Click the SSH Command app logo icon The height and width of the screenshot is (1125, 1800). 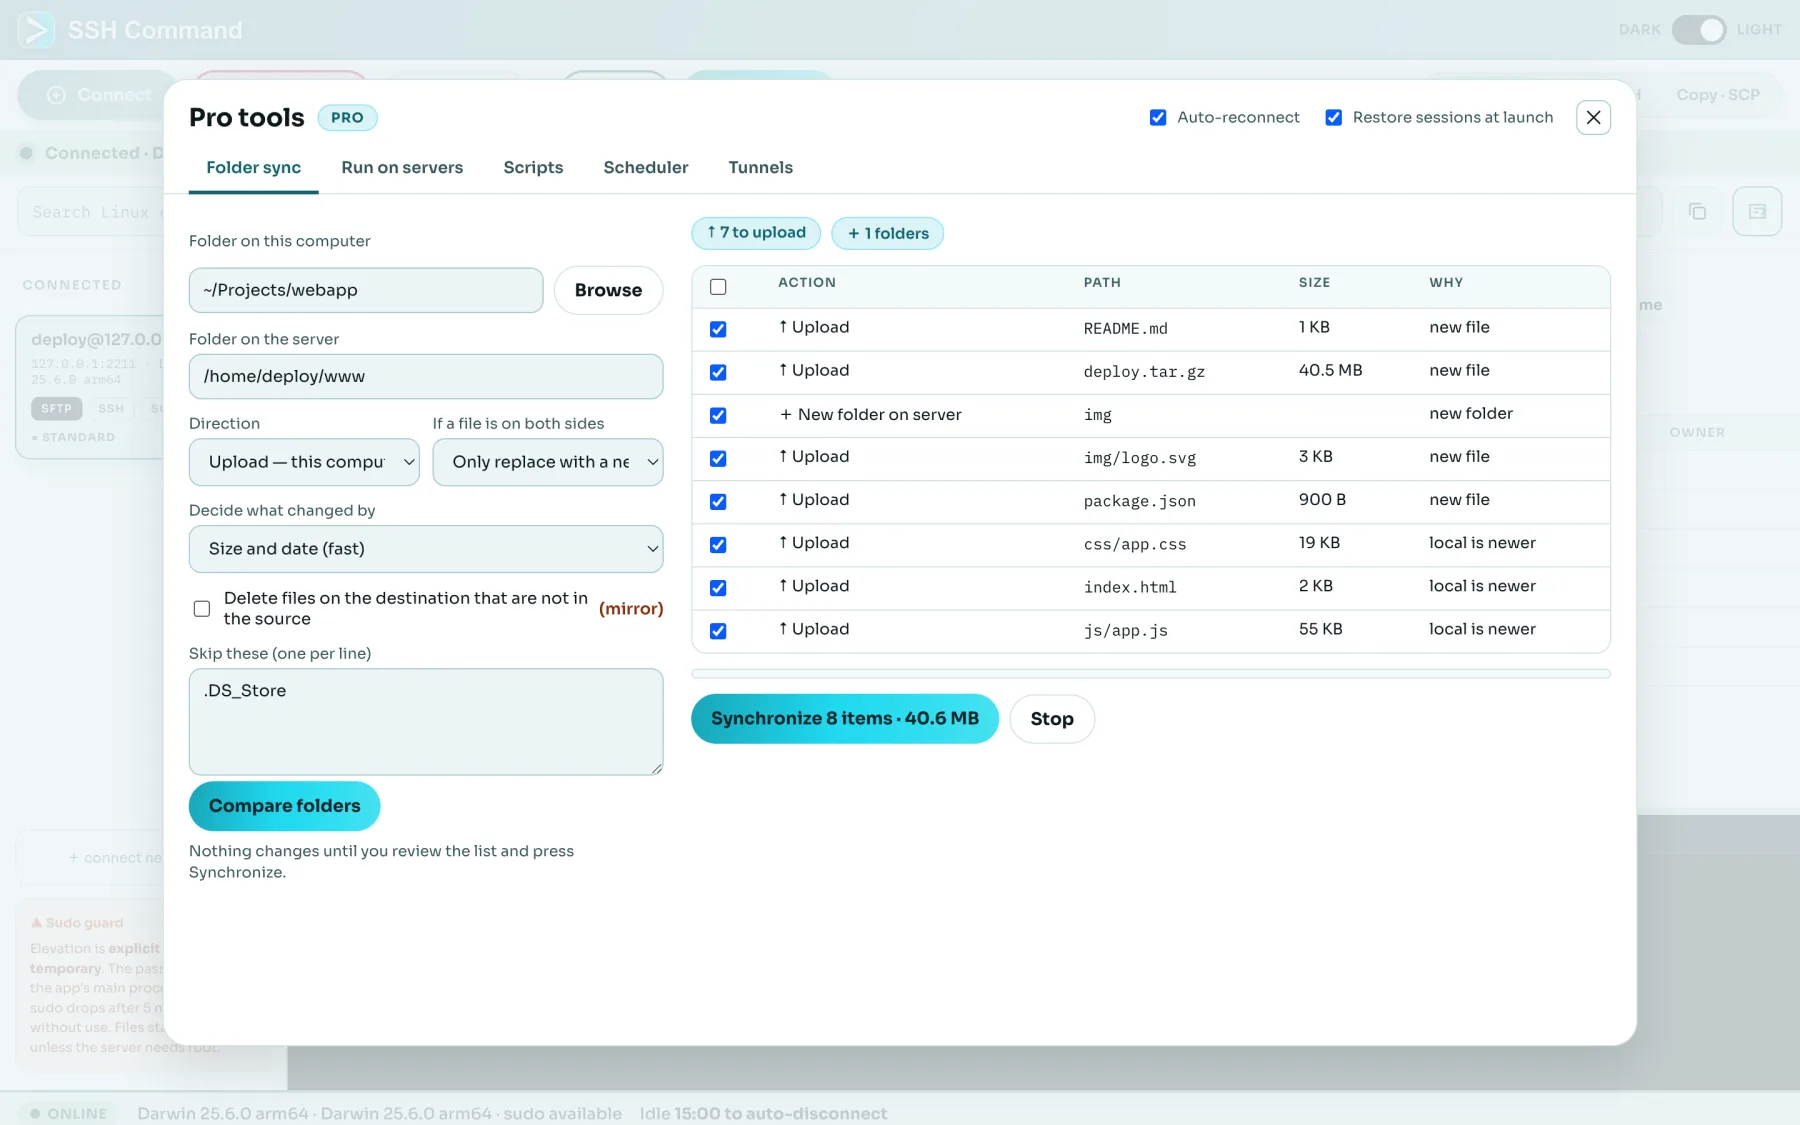36,30
